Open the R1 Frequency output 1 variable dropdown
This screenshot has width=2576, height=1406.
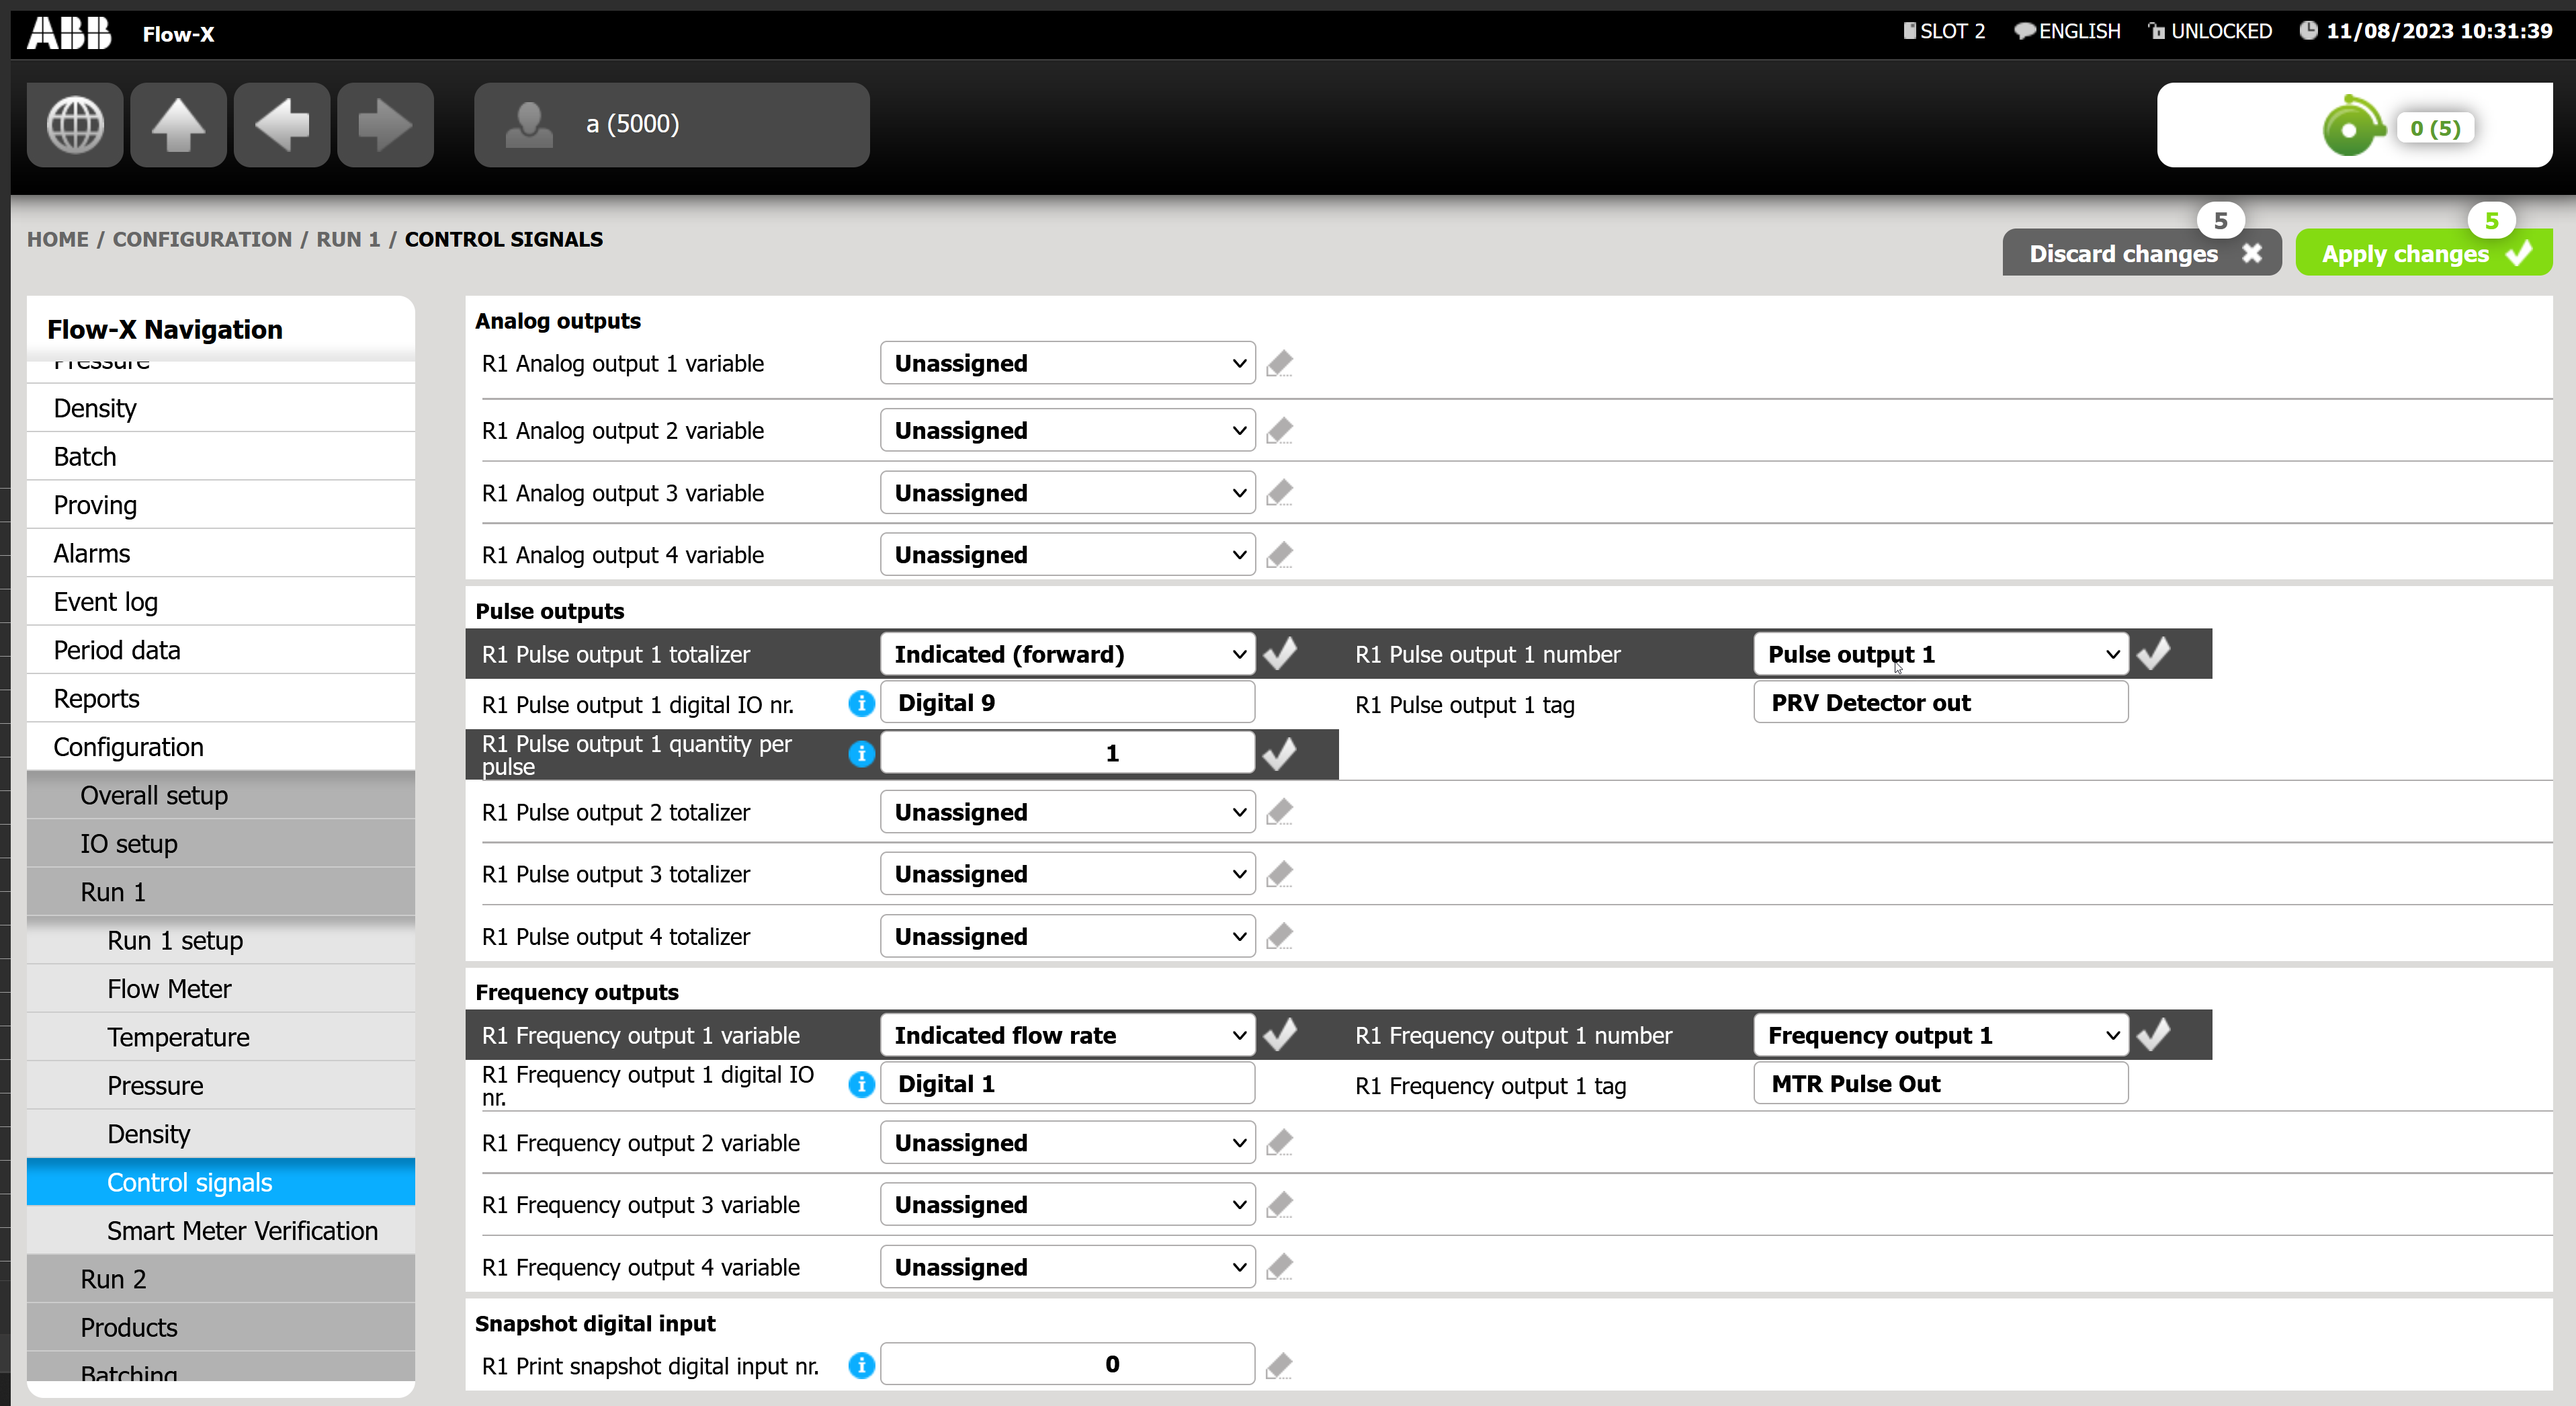click(1064, 1036)
